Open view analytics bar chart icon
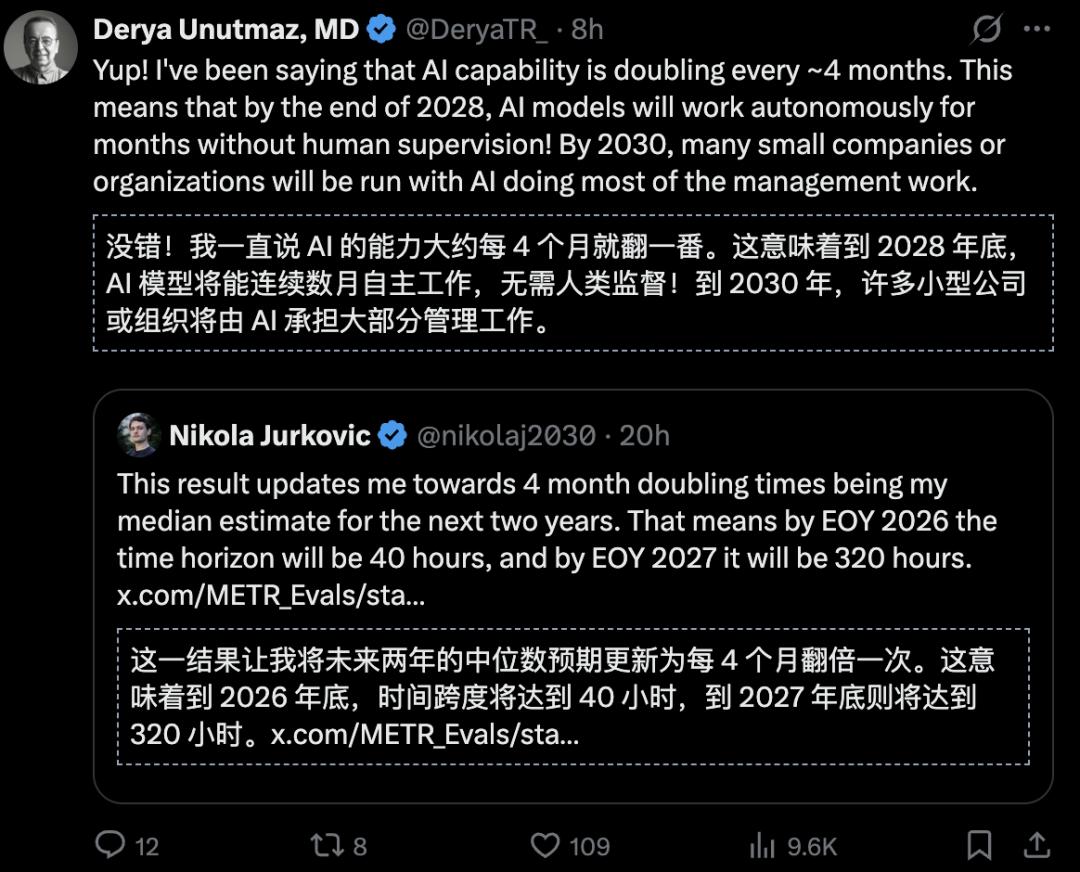The height and width of the screenshot is (872, 1080). (763, 846)
